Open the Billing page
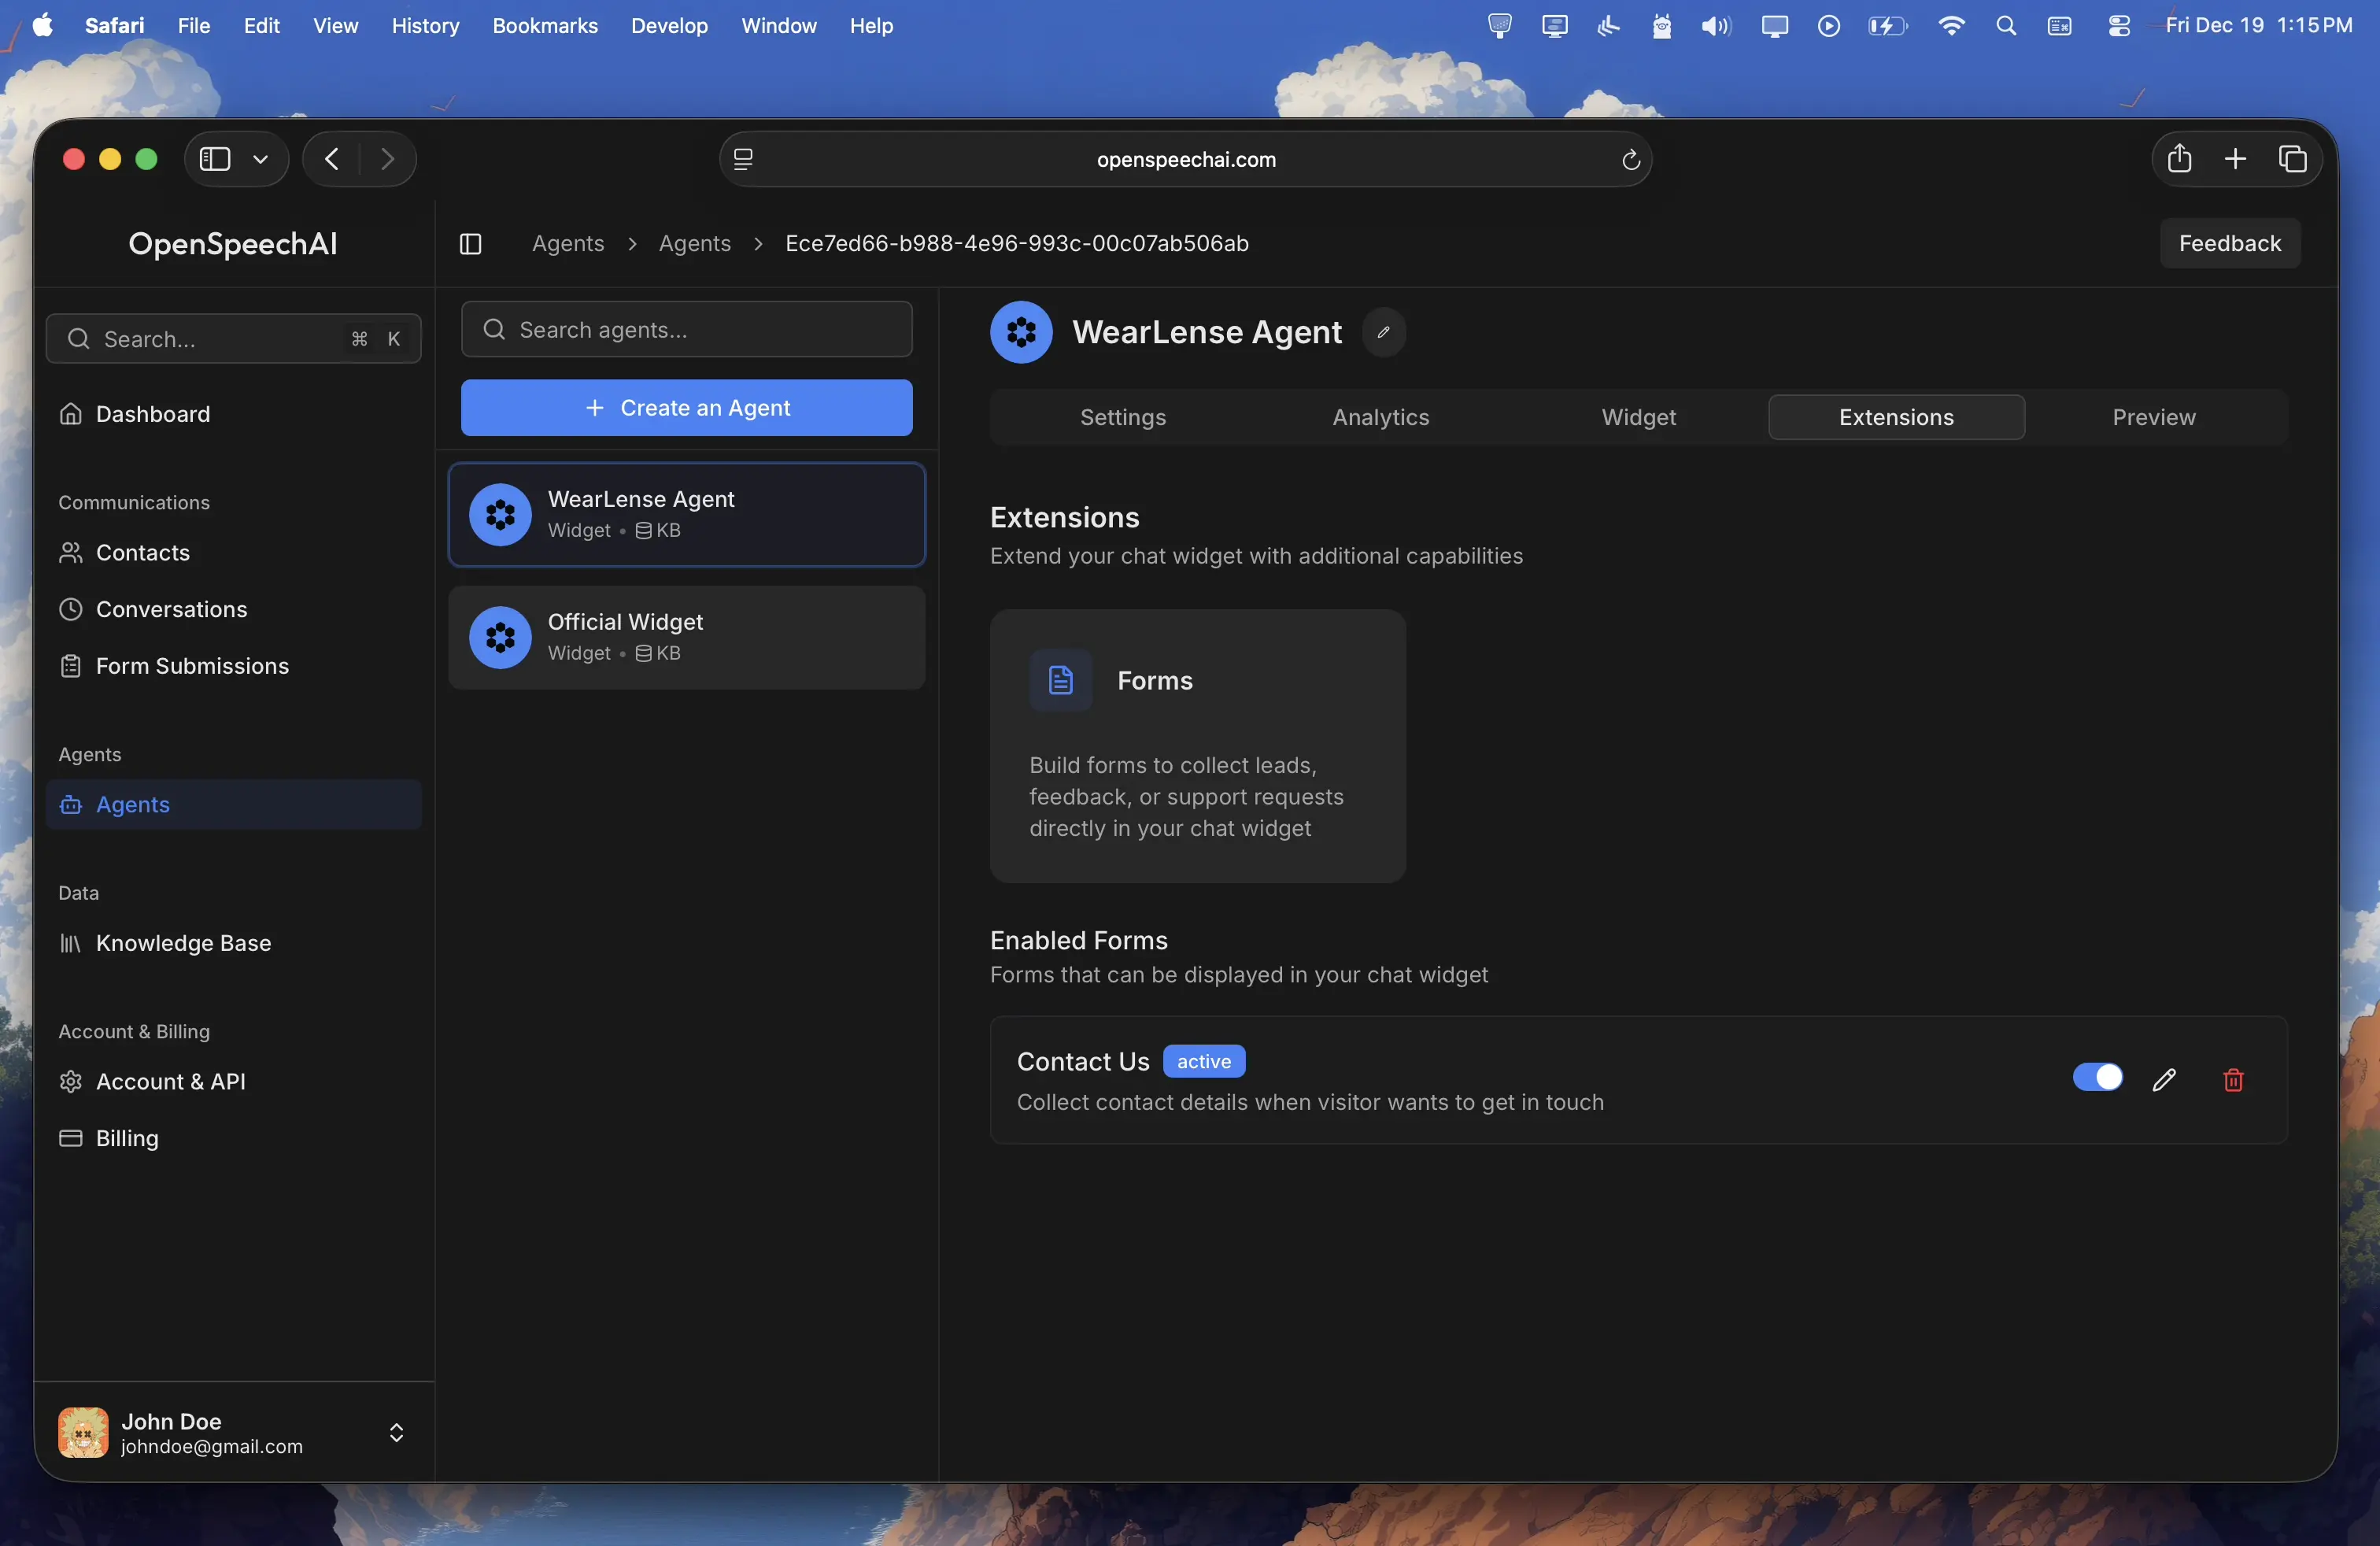 pos(233,1138)
